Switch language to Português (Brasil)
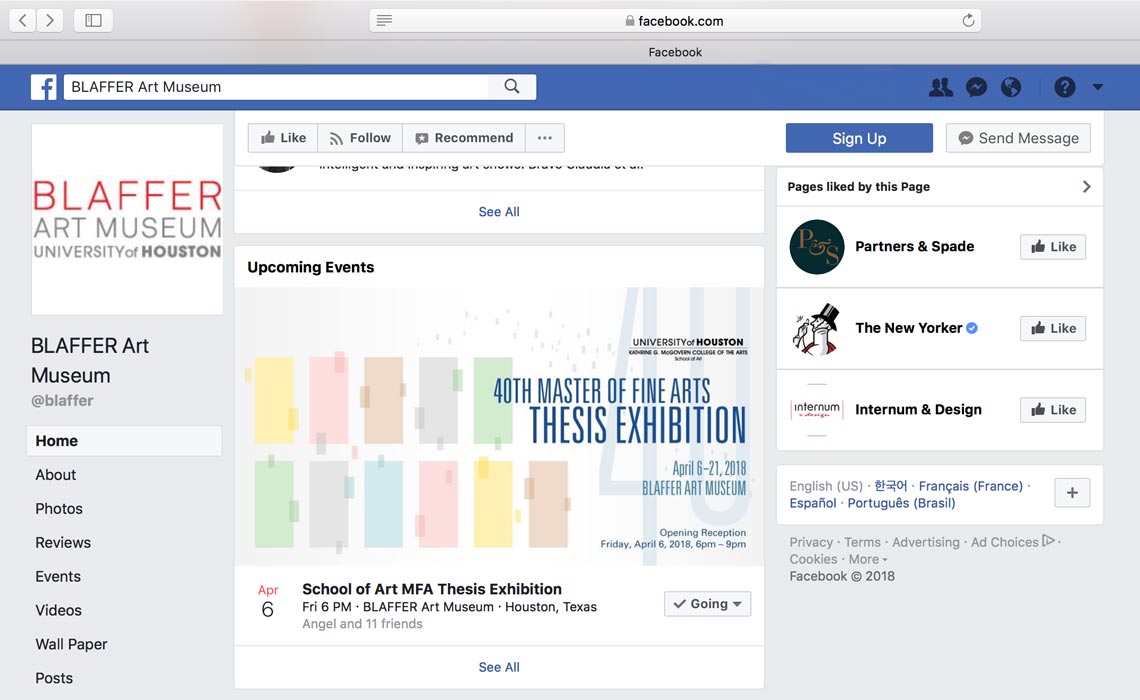 click(902, 503)
